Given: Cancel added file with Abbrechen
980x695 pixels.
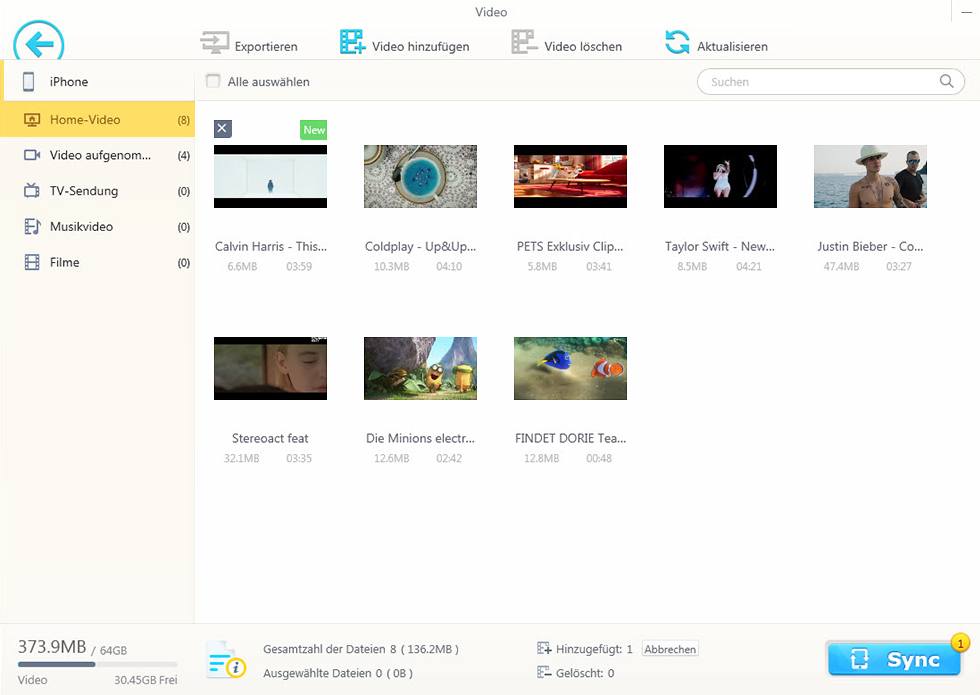Looking at the screenshot, I should pyautogui.click(x=670, y=649).
